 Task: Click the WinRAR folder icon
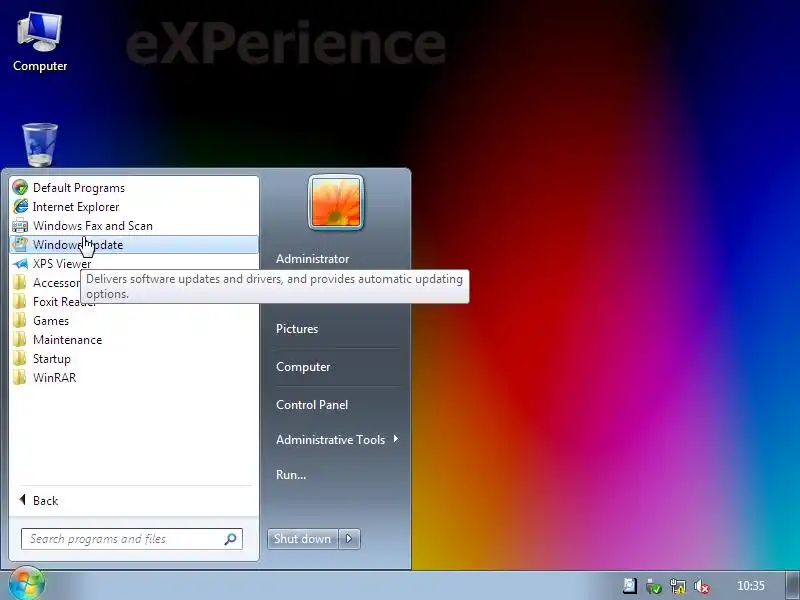[x=20, y=378]
